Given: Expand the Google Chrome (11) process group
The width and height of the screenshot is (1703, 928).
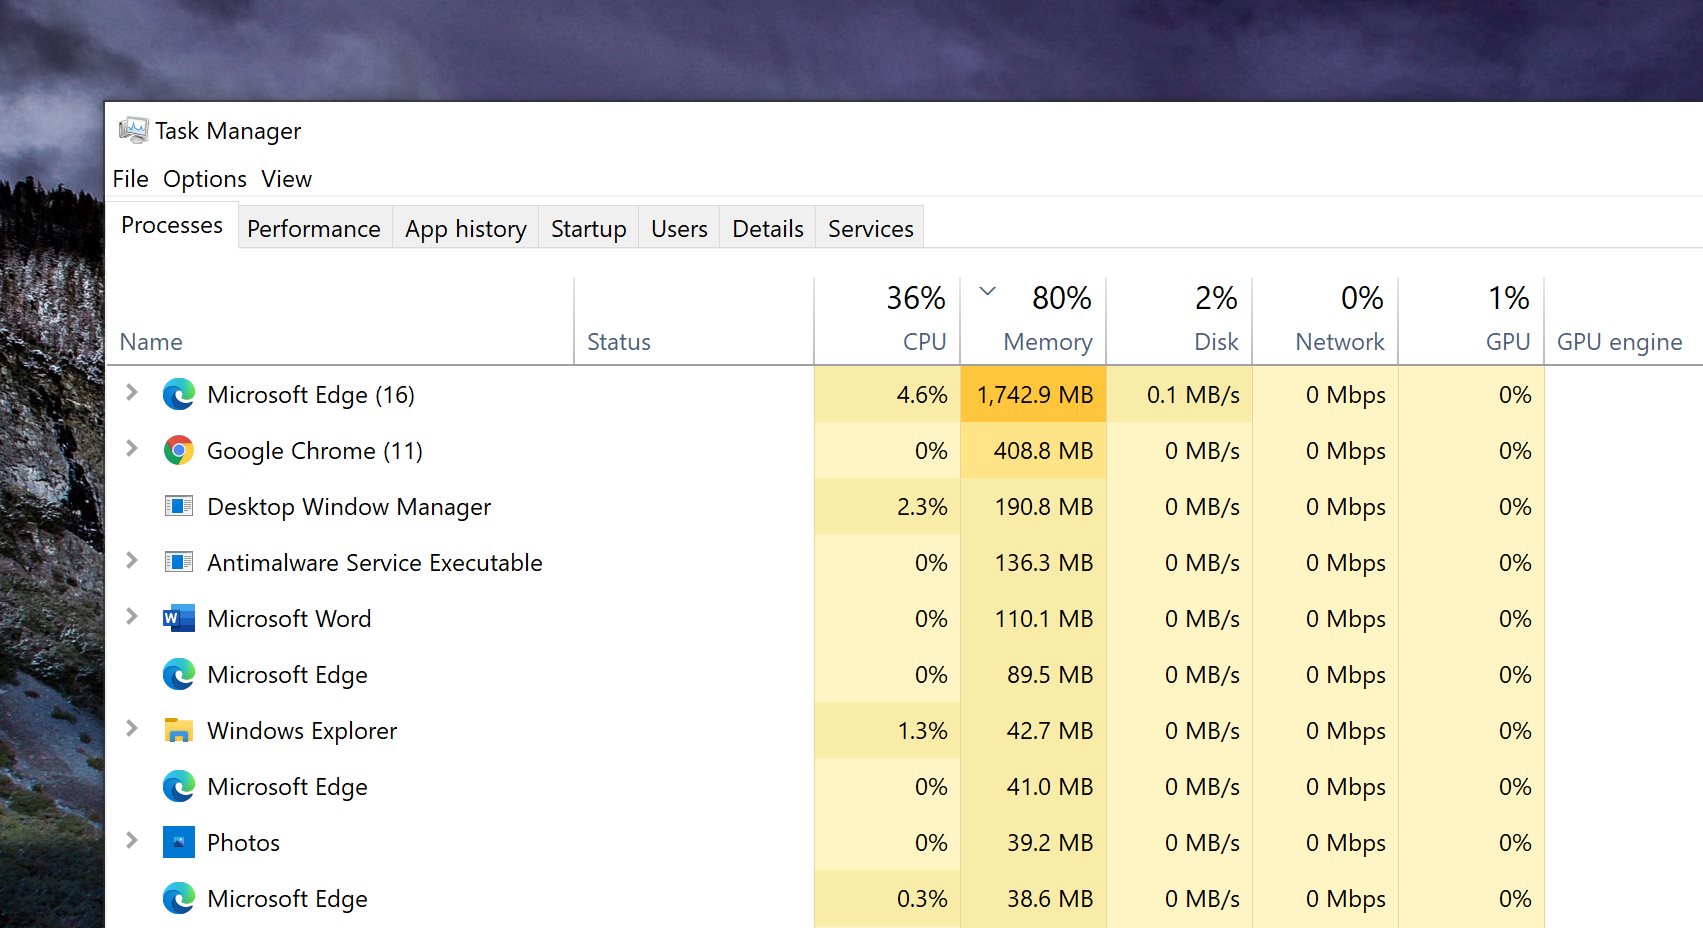Looking at the screenshot, I should click(131, 449).
